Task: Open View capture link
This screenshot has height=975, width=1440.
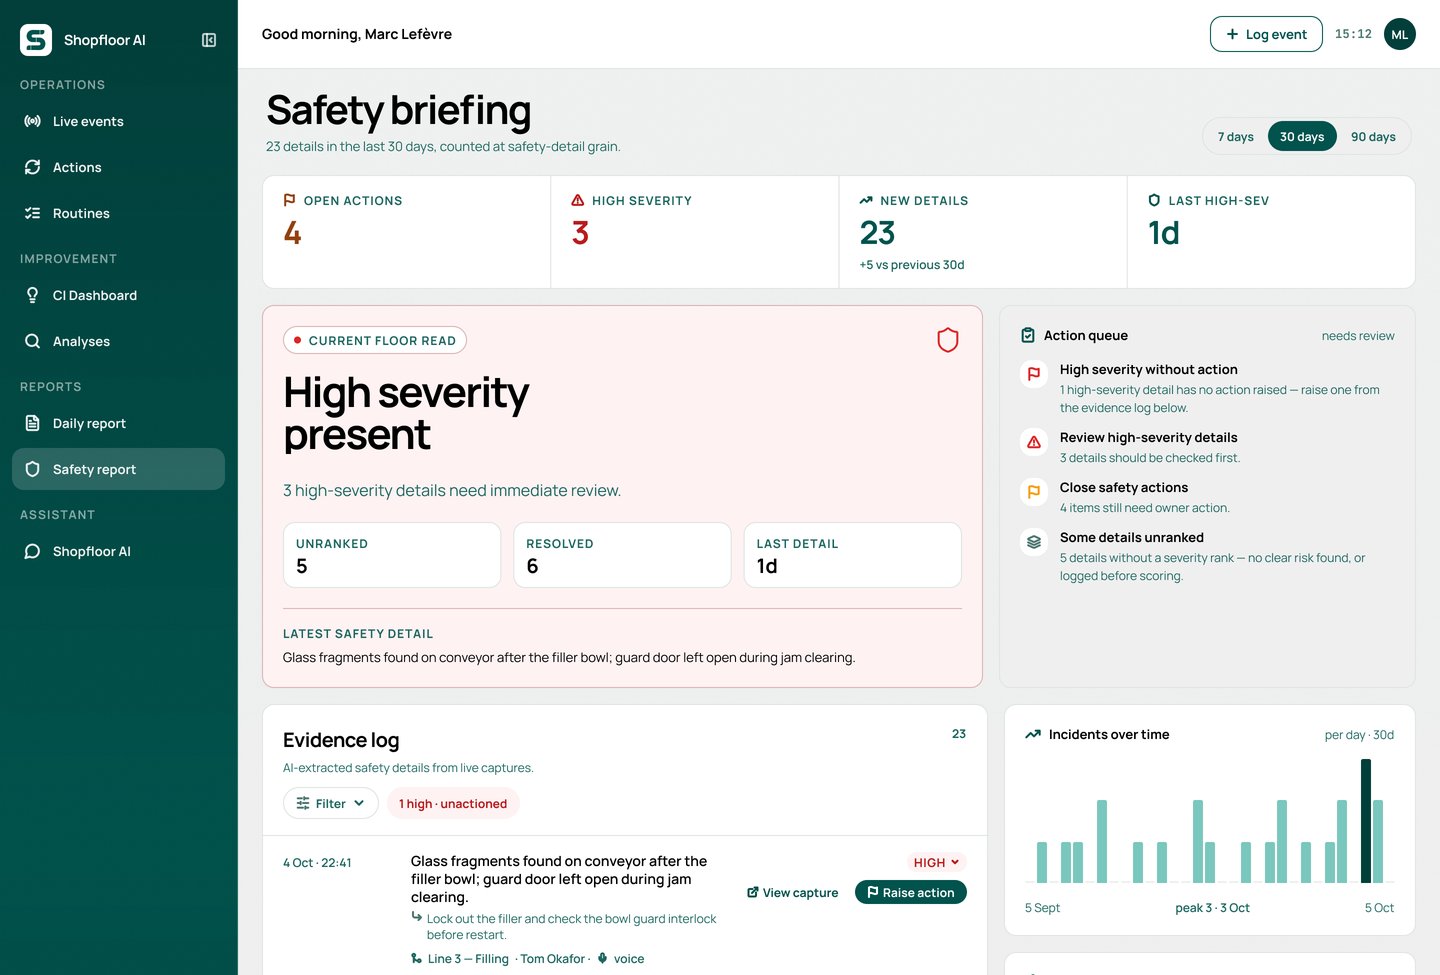Action: 792,893
